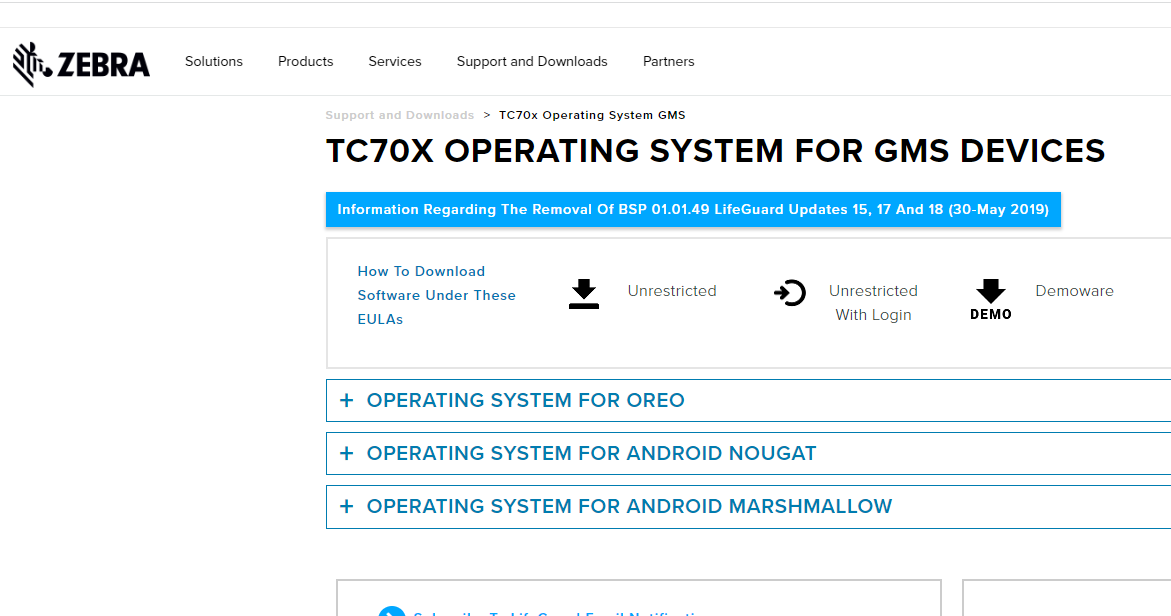The image size is (1171, 616).
Task: Click the black Unrestricted download arrow icon
Action: click(584, 293)
